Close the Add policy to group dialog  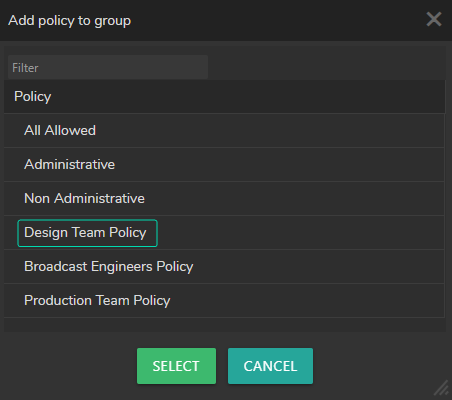click(434, 19)
